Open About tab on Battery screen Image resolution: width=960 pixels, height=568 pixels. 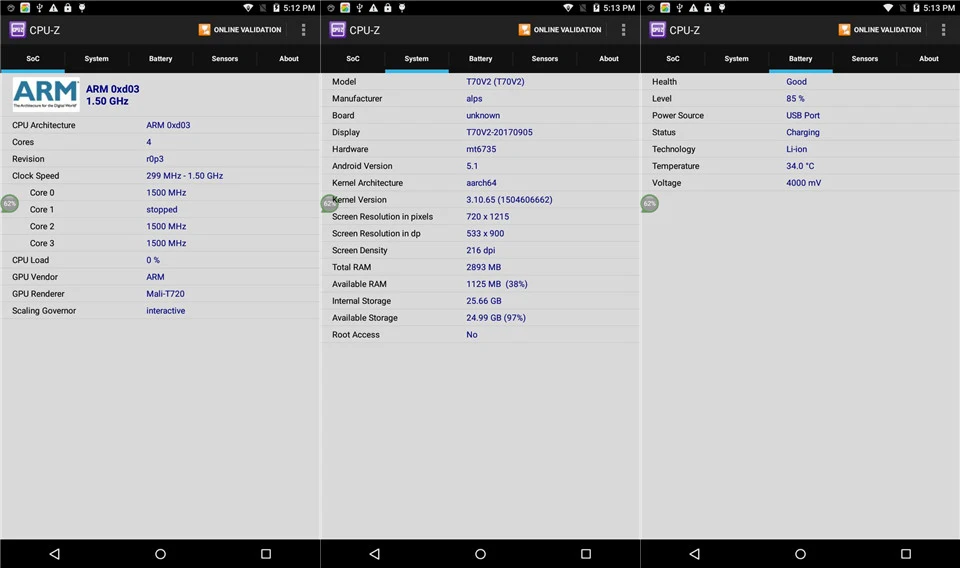(929, 59)
